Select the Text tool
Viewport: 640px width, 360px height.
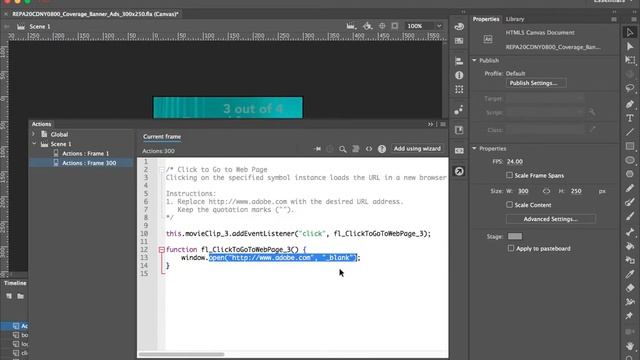[630, 118]
